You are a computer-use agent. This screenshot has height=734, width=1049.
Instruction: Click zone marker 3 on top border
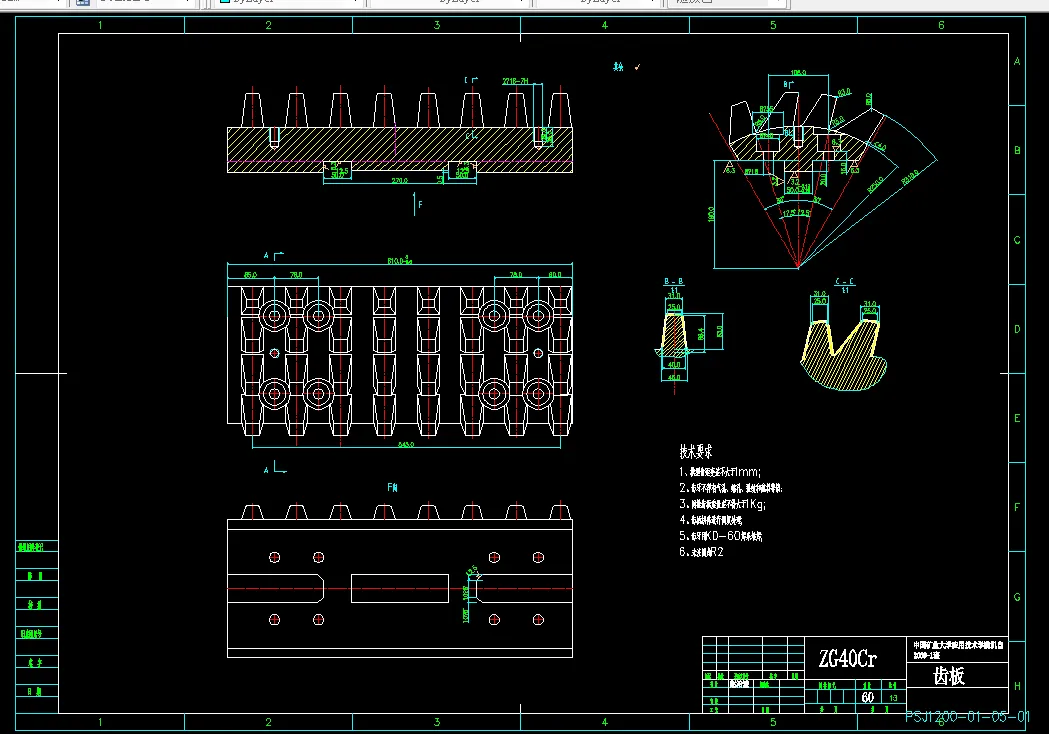[437, 25]
